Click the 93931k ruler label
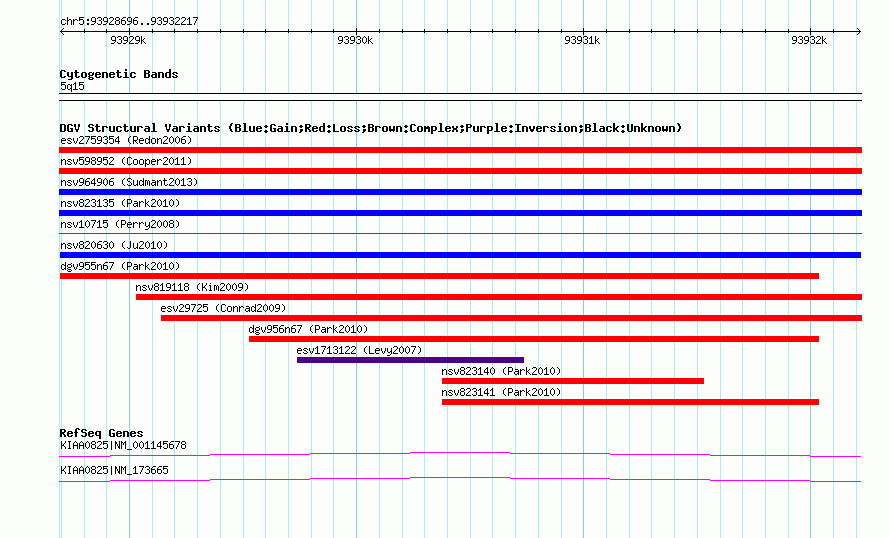Viewport: 890px width, 538px height. 582,40
